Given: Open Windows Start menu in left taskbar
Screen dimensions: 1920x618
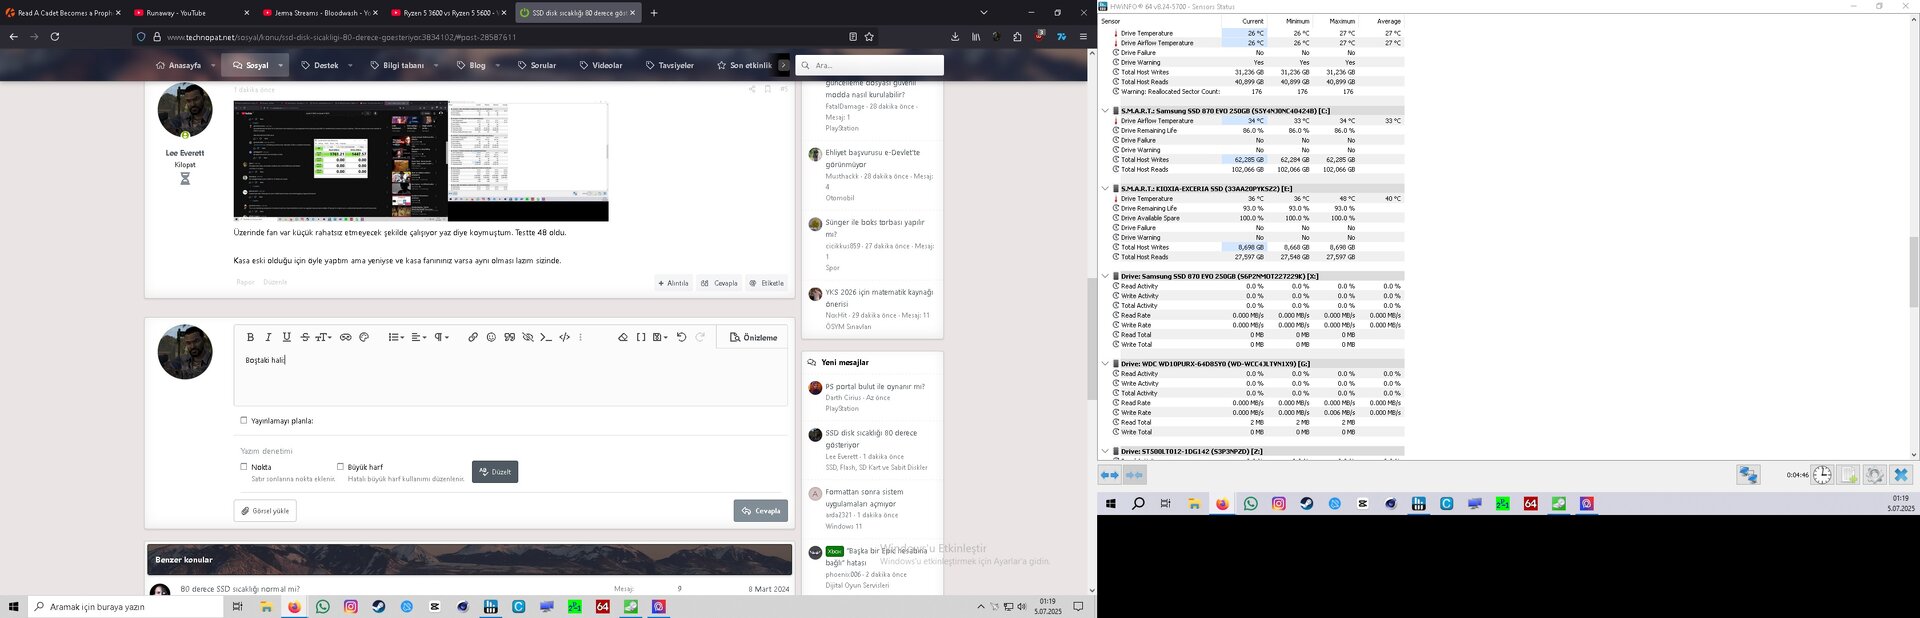Looking at the screenshot, I should (x=14, y=606).
